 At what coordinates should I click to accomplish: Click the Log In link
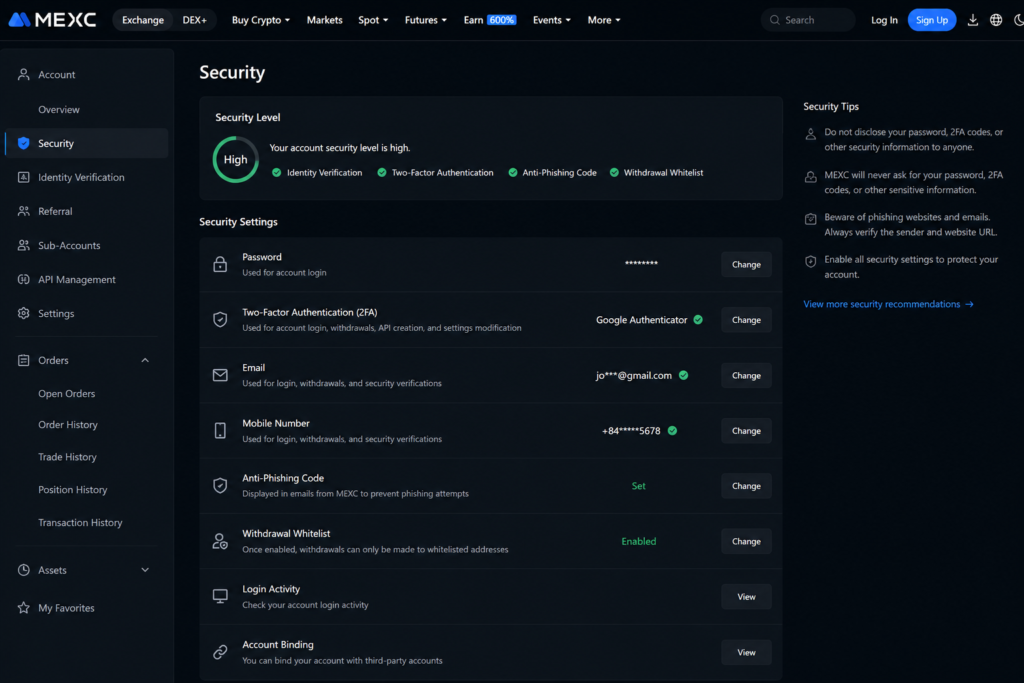884,20
